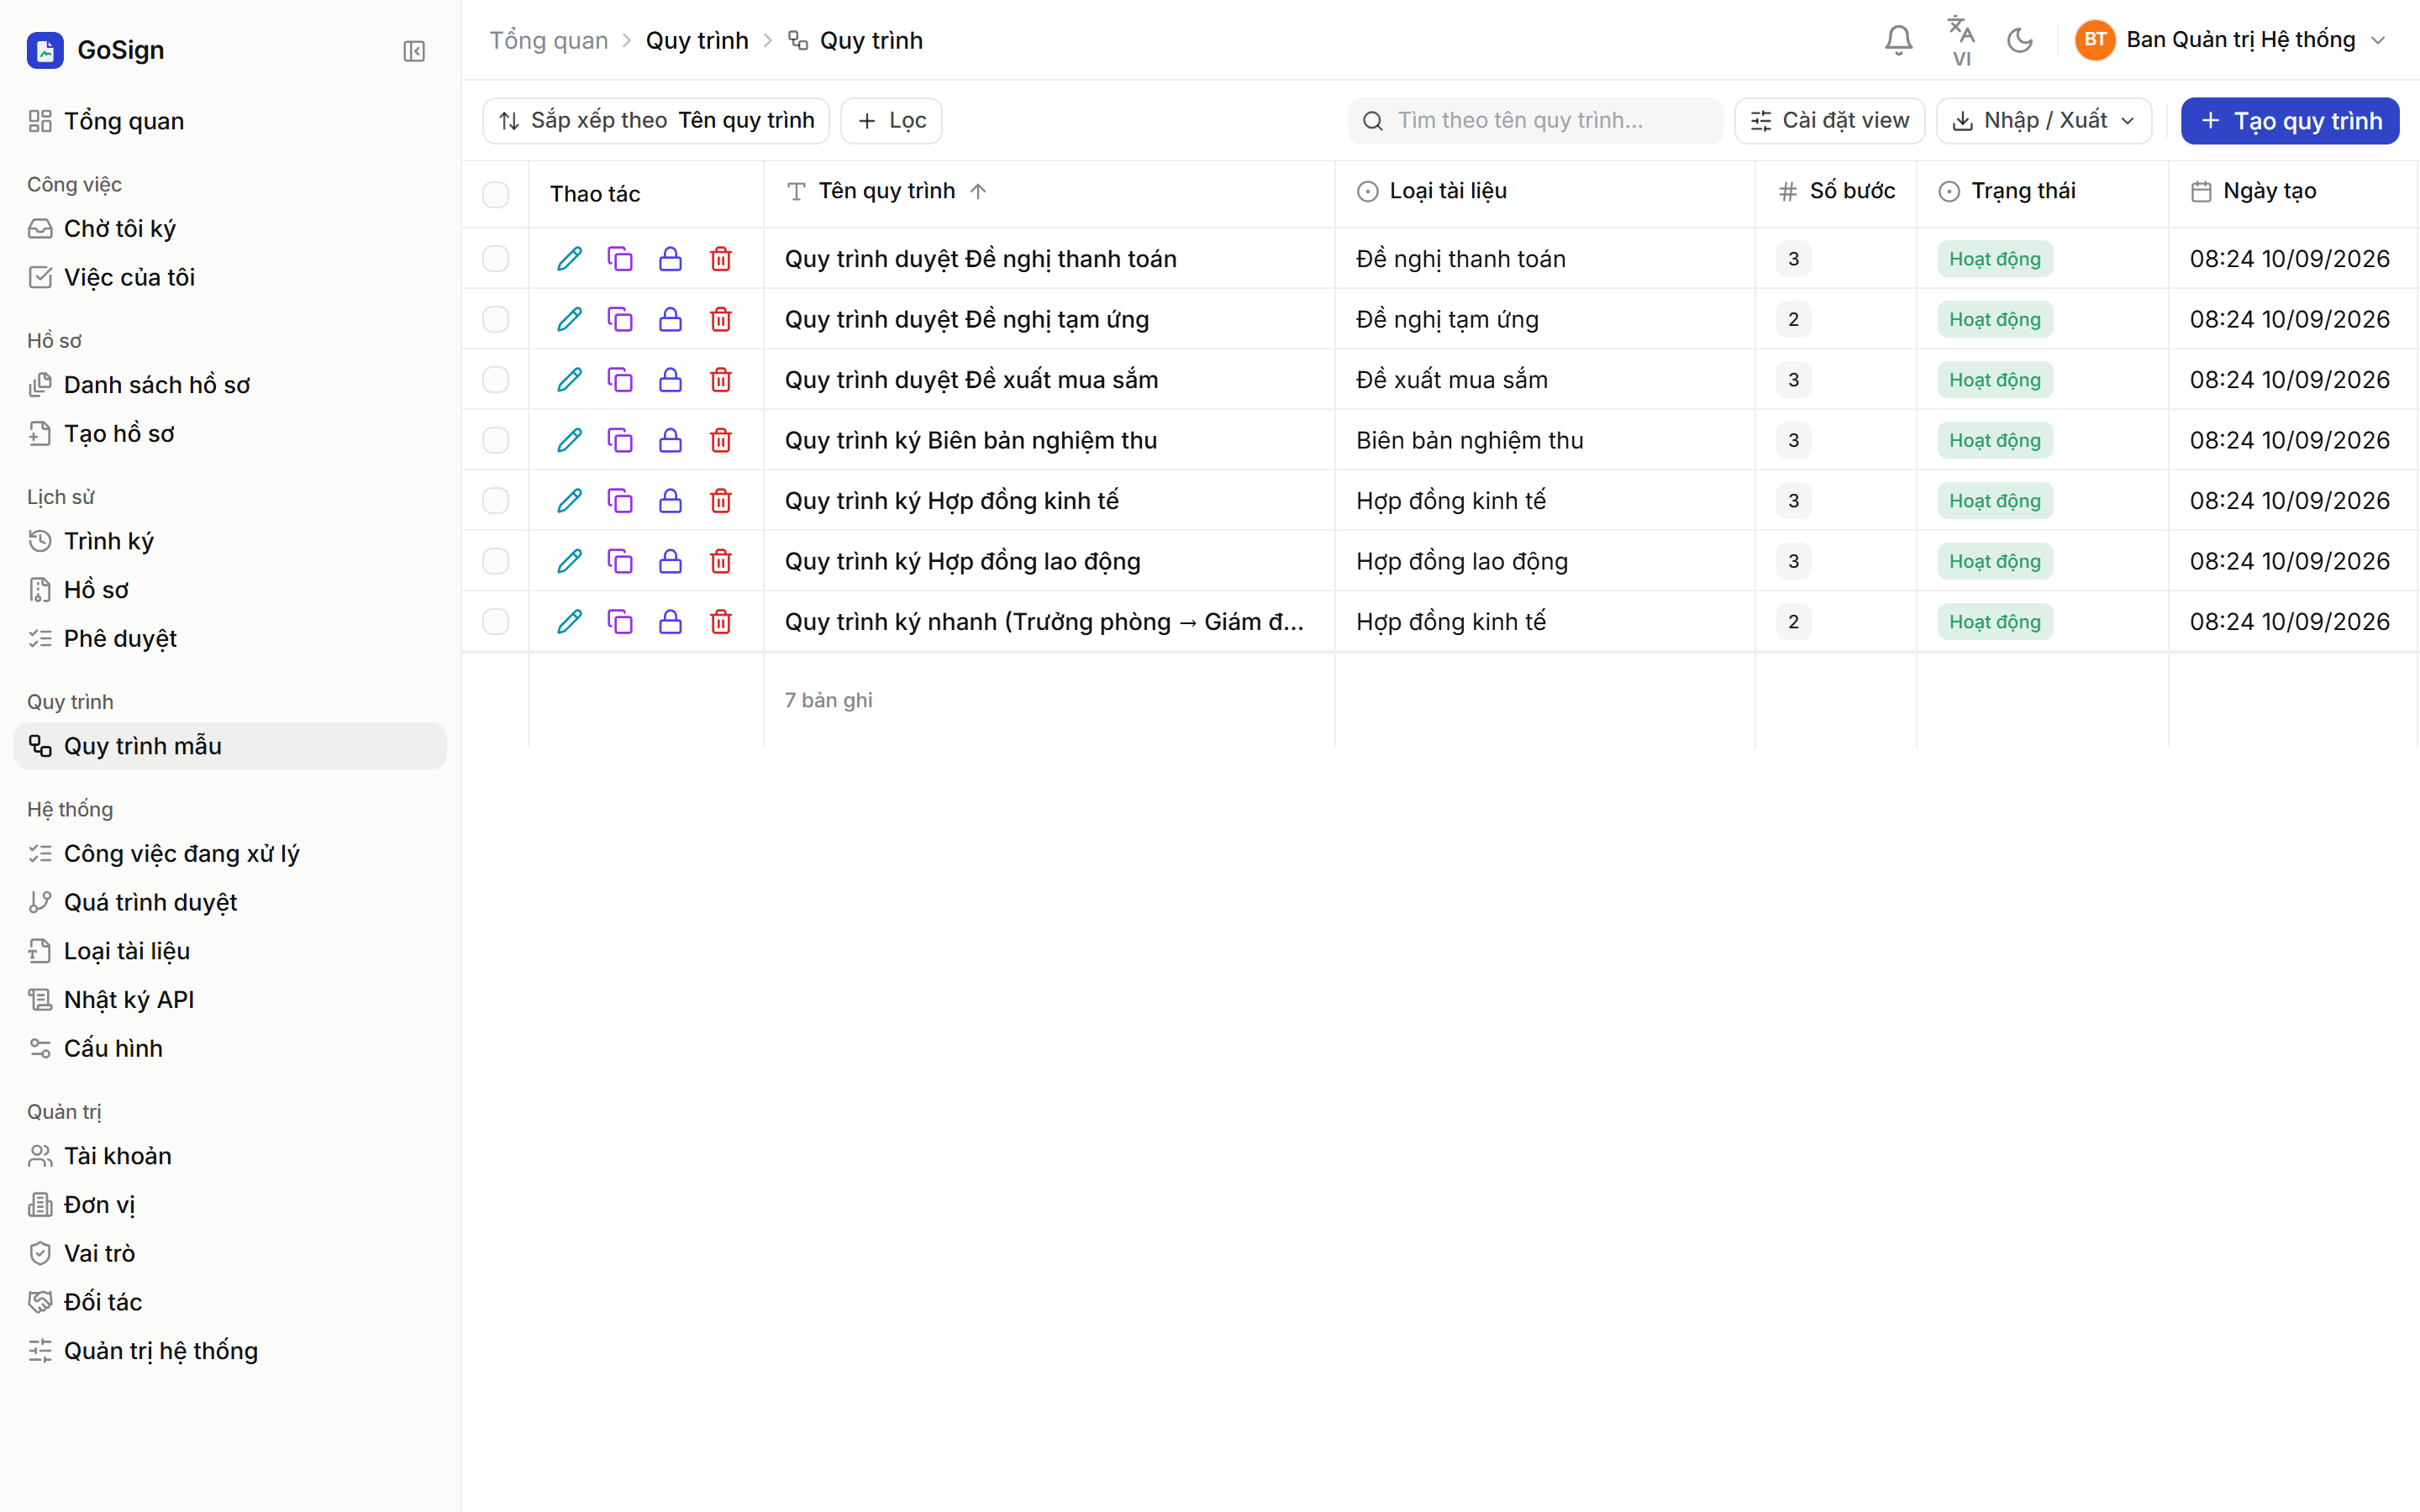The width and height of the screenshot is (2420, 1512).
Task: Add a filter with Lọc button
Action: (891, 121)
